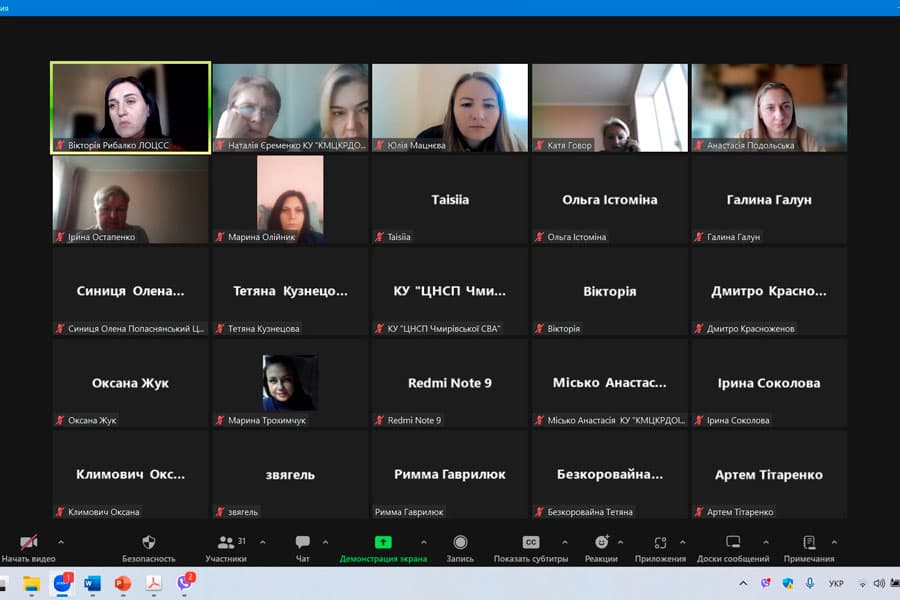Open File Explorer from the taskbar
Image resolution: width=900 pixels, height=600 pixels.
point(31,584)
